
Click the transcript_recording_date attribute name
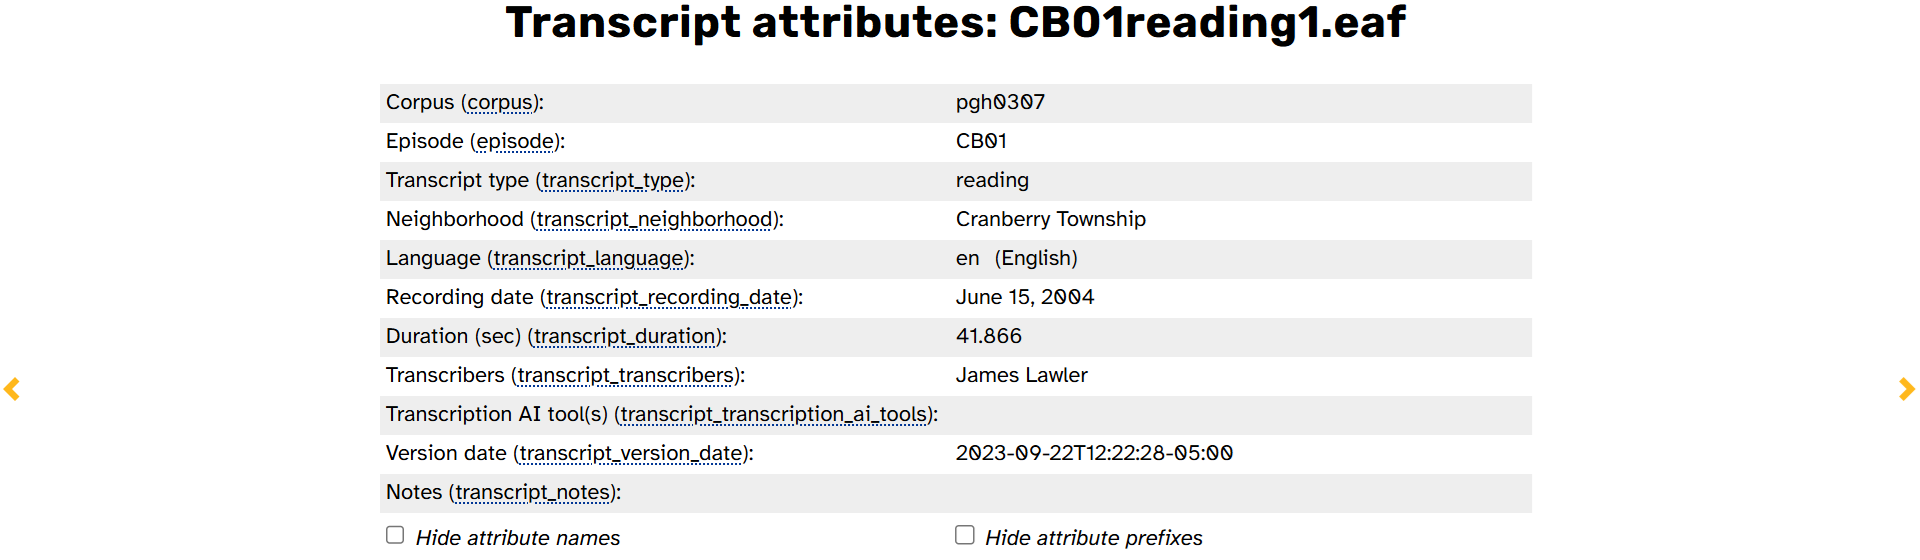click(669, 298)
